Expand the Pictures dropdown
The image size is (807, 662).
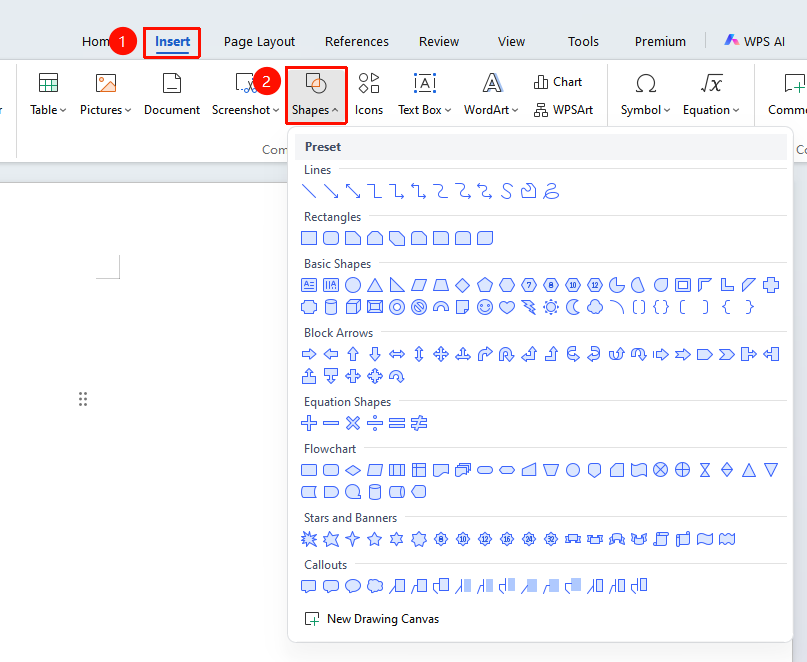point(106,95)
